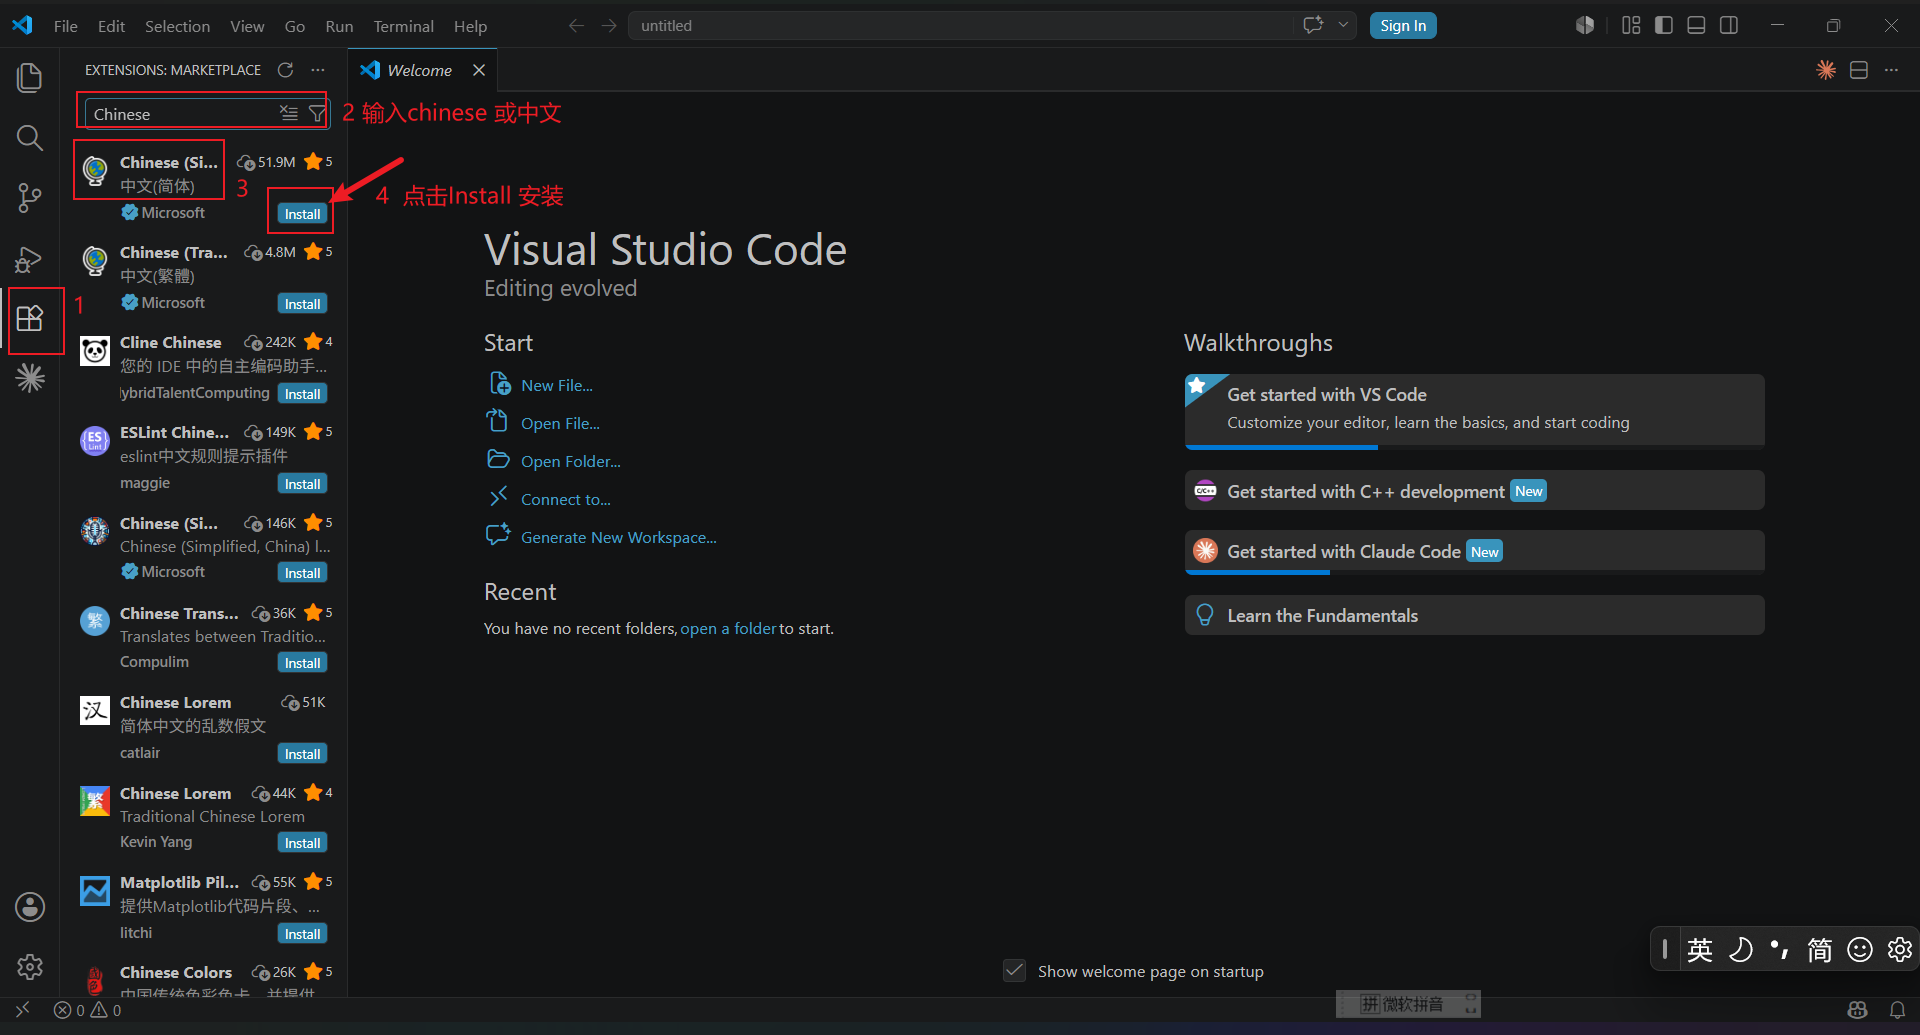Image resolution: width=1920 pixels, height=1035 pixels.
Task: Open the extensions filter menu
Action: click(317, 113)
